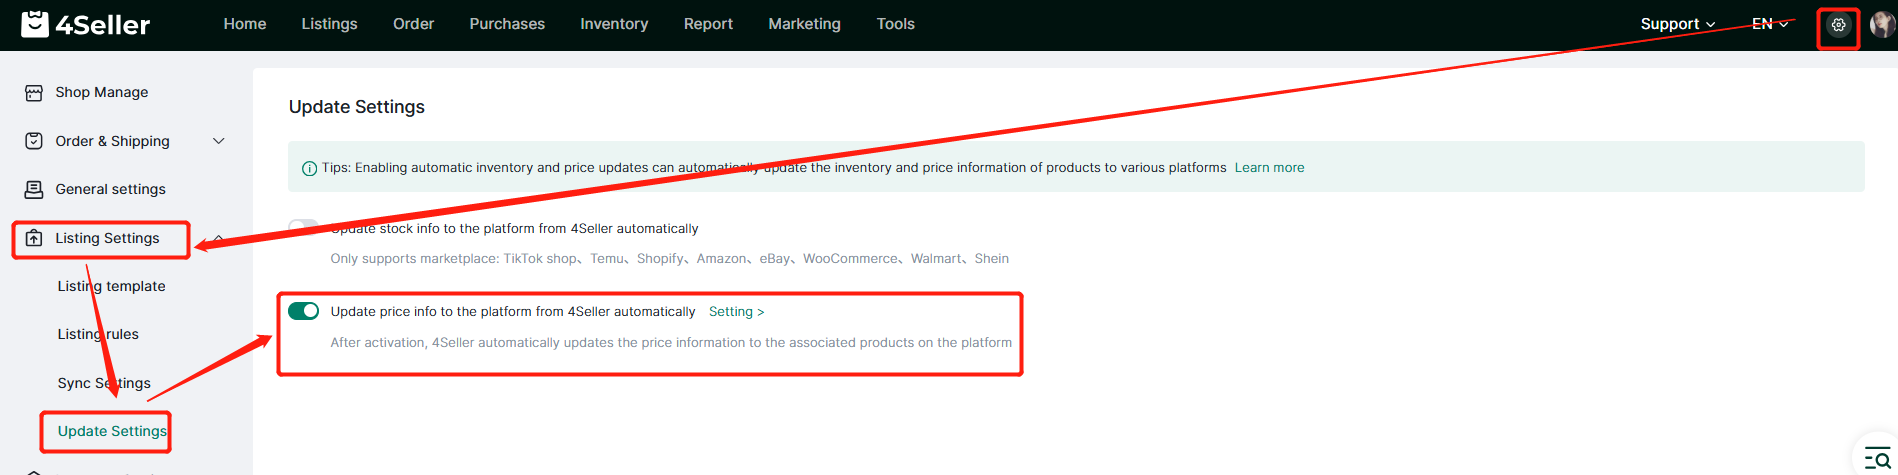Screen dimensions: 1898x475
Task: Click the Order & Shipping sidebar icon
Action: (x=34, y=141)
